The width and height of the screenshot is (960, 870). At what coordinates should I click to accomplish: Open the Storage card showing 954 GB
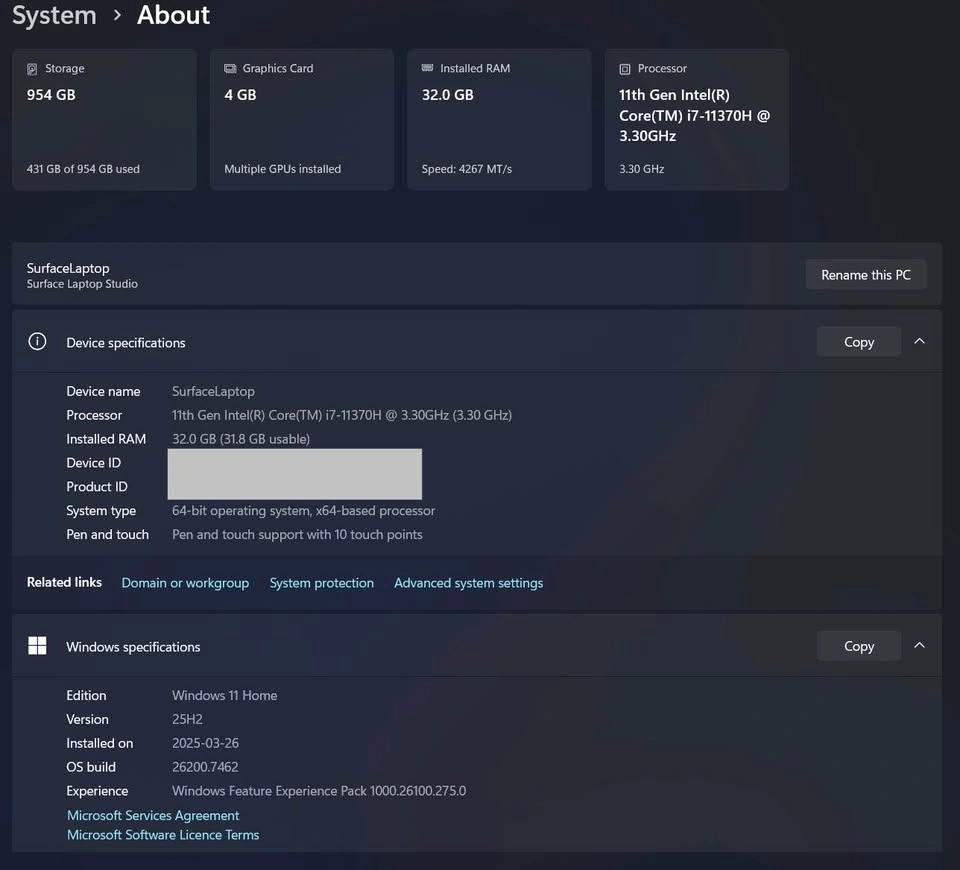point(104,119)
